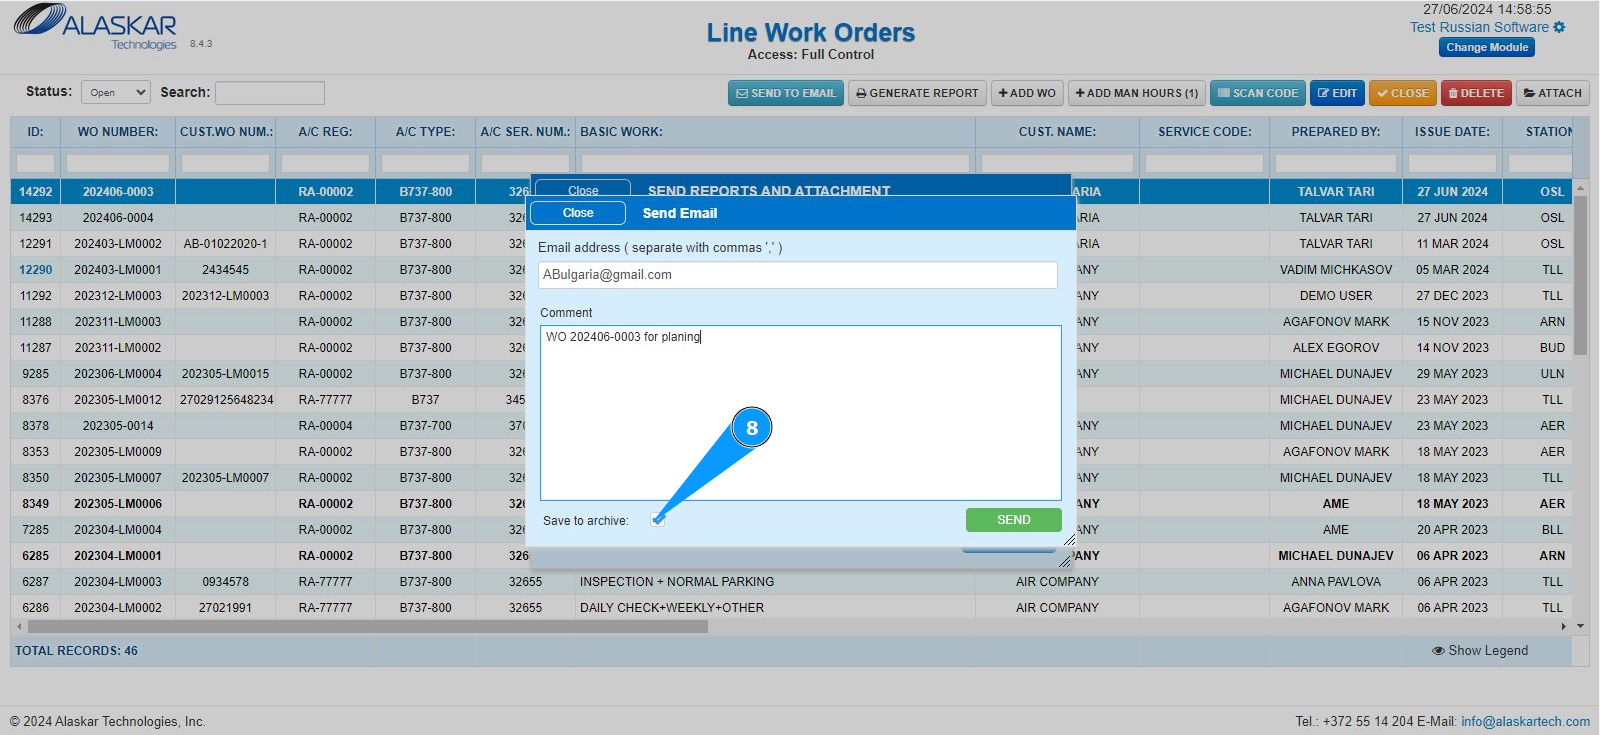
Task: Open the Attach folder button
Action: pos(1552,93)
